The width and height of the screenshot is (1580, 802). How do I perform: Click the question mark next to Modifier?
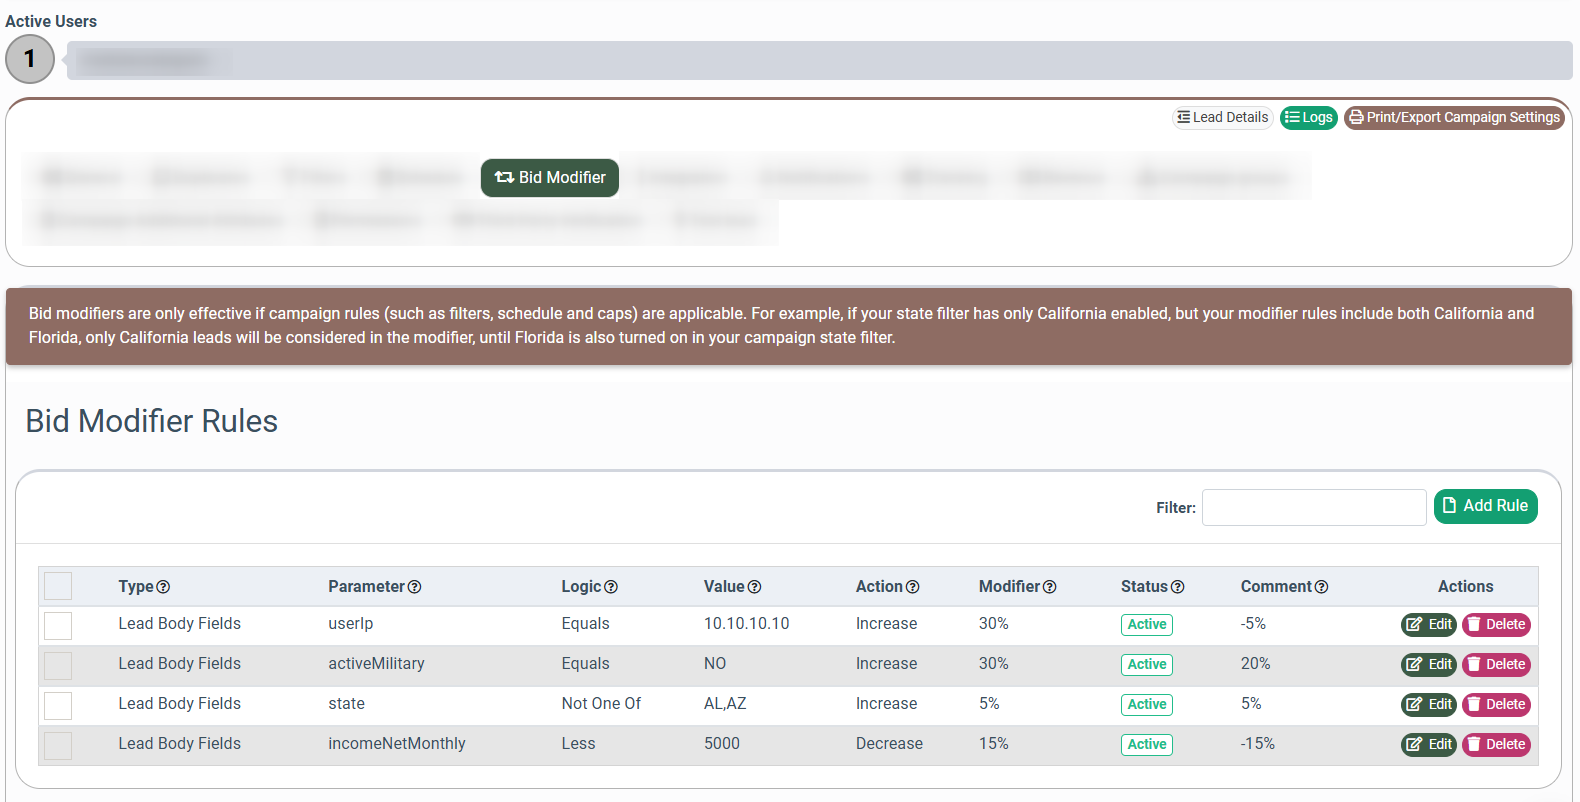[1049, 587]
